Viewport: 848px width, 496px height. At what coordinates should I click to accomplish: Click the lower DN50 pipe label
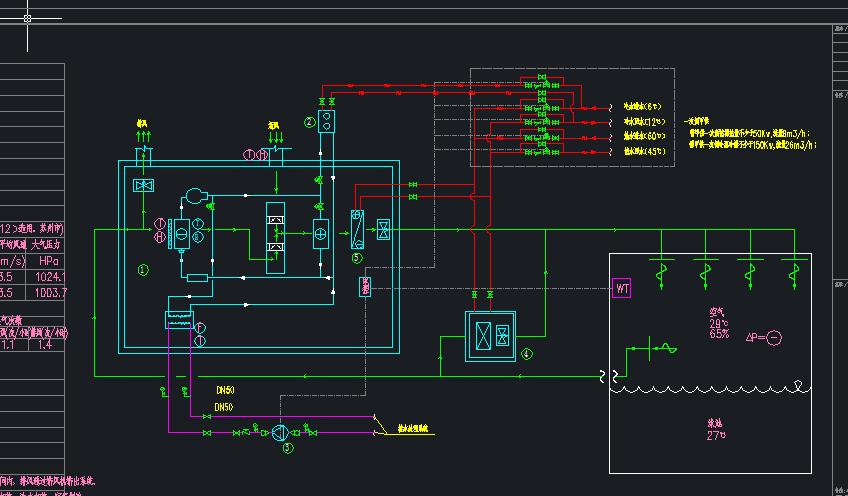click(x=223, y=407)
